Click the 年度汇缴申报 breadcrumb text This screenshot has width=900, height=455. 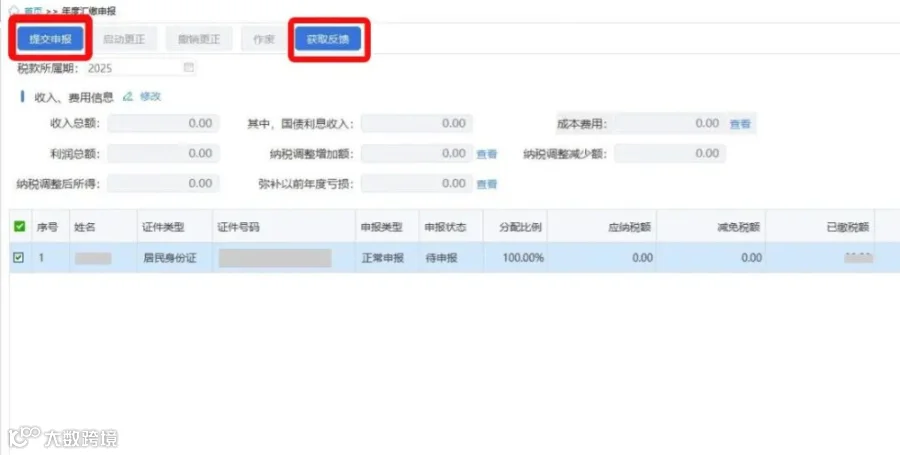pyautogui.click(x=88, y=11)
